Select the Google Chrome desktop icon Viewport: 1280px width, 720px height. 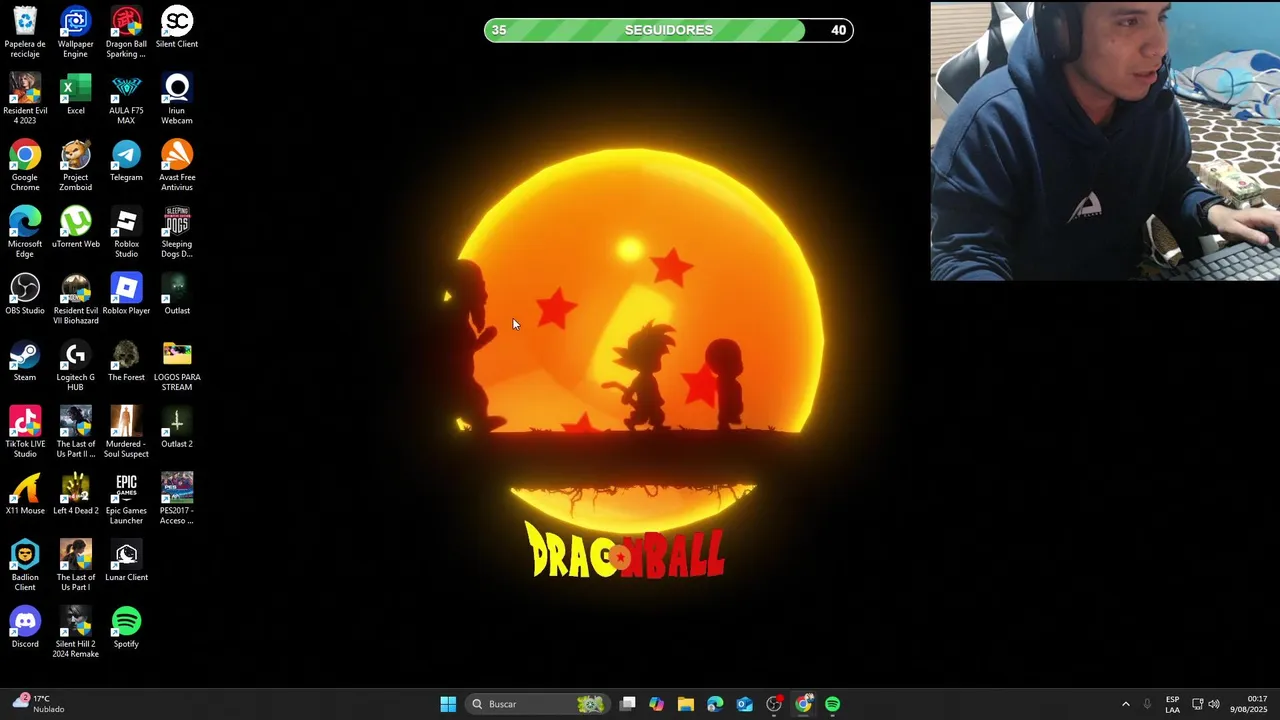[x=25, y=166]
